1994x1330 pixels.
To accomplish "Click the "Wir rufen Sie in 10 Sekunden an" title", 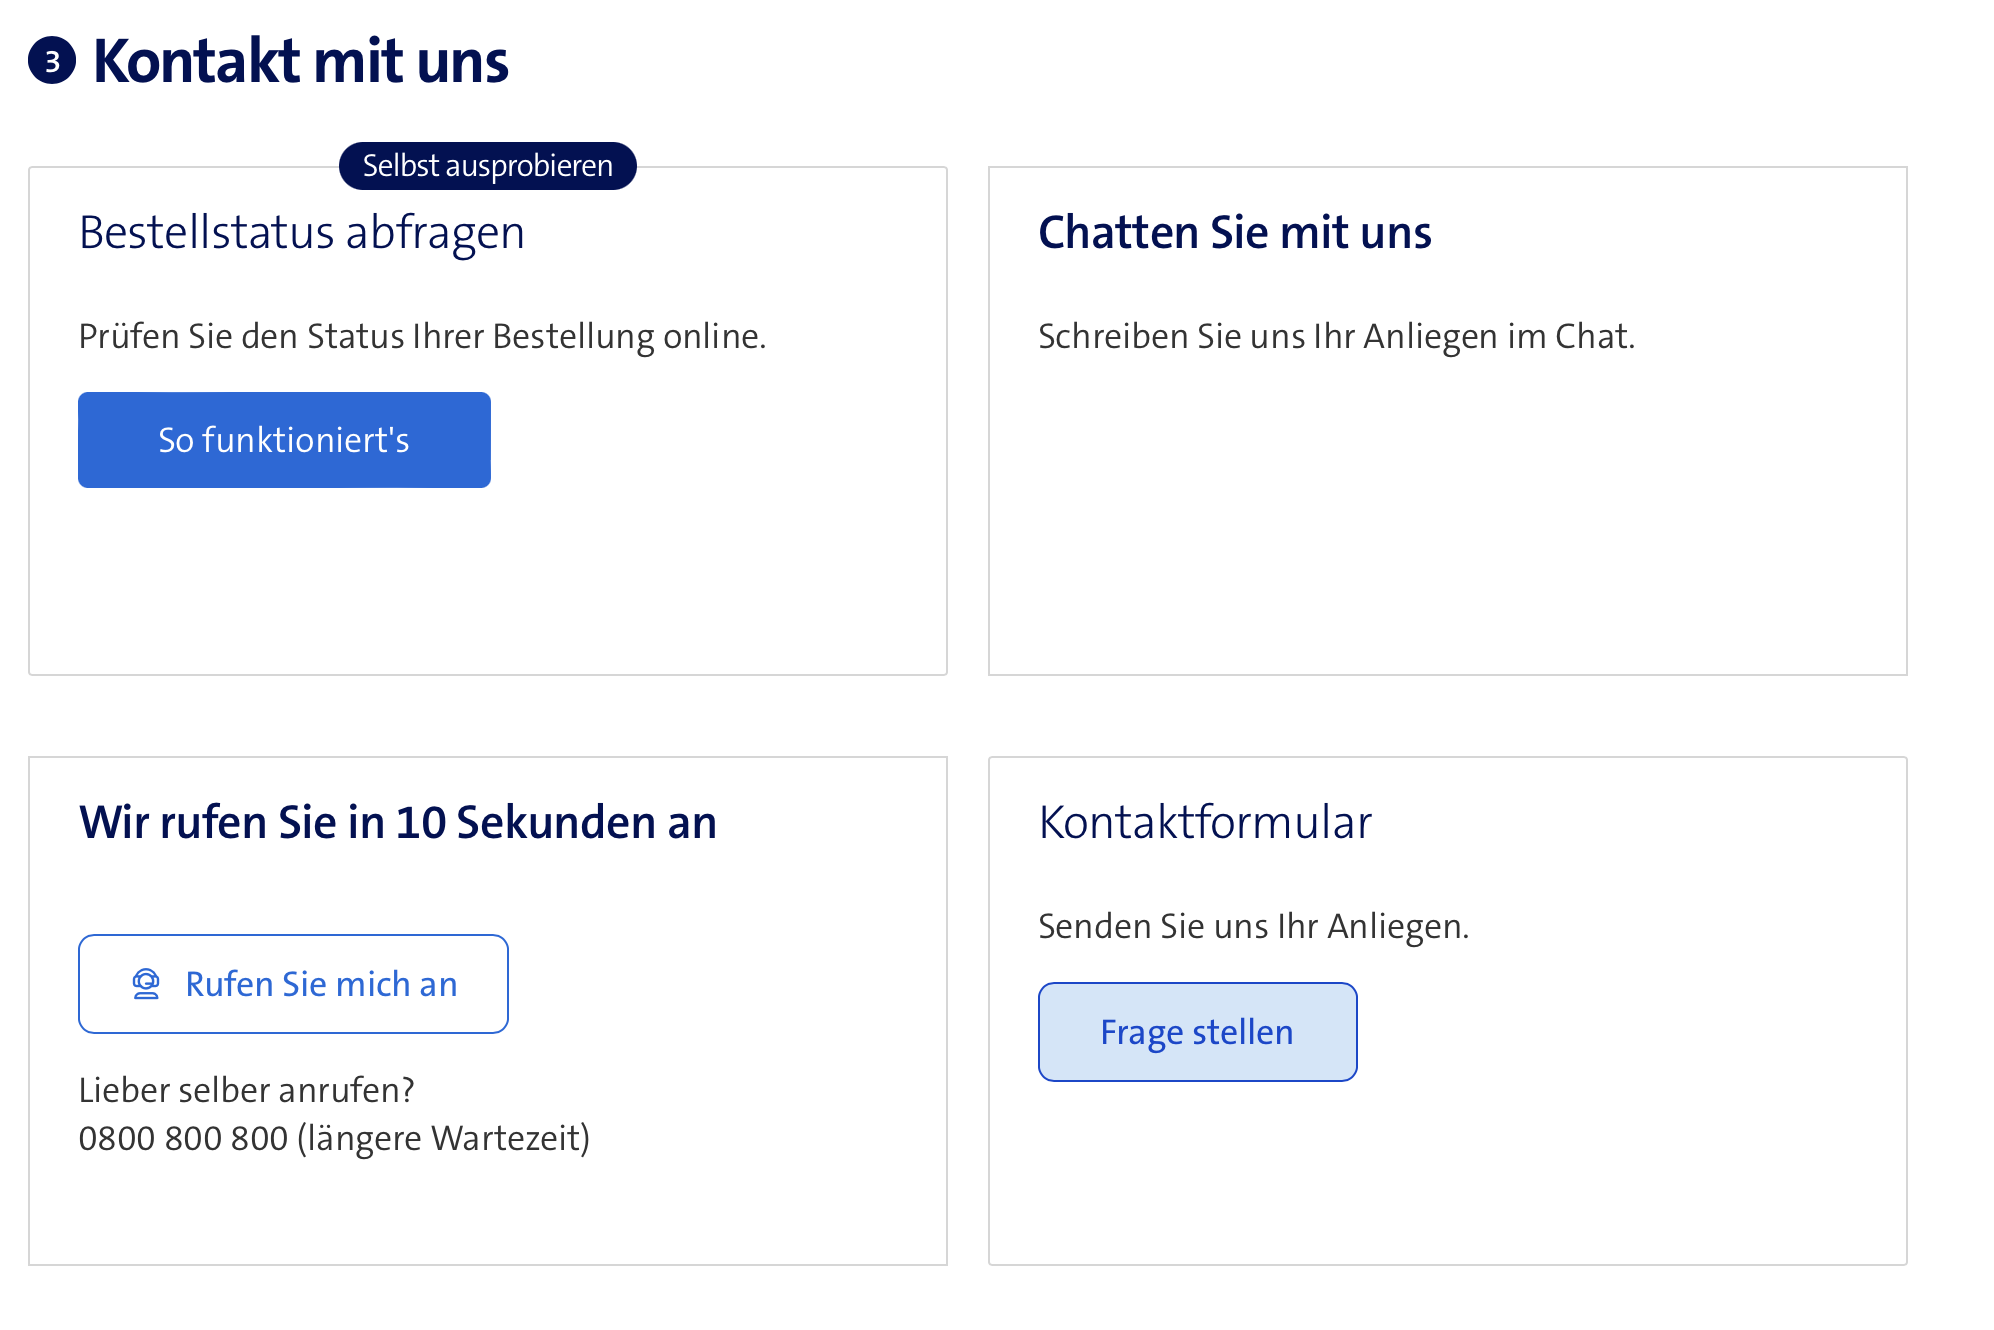I will click(x=397, y=822).
